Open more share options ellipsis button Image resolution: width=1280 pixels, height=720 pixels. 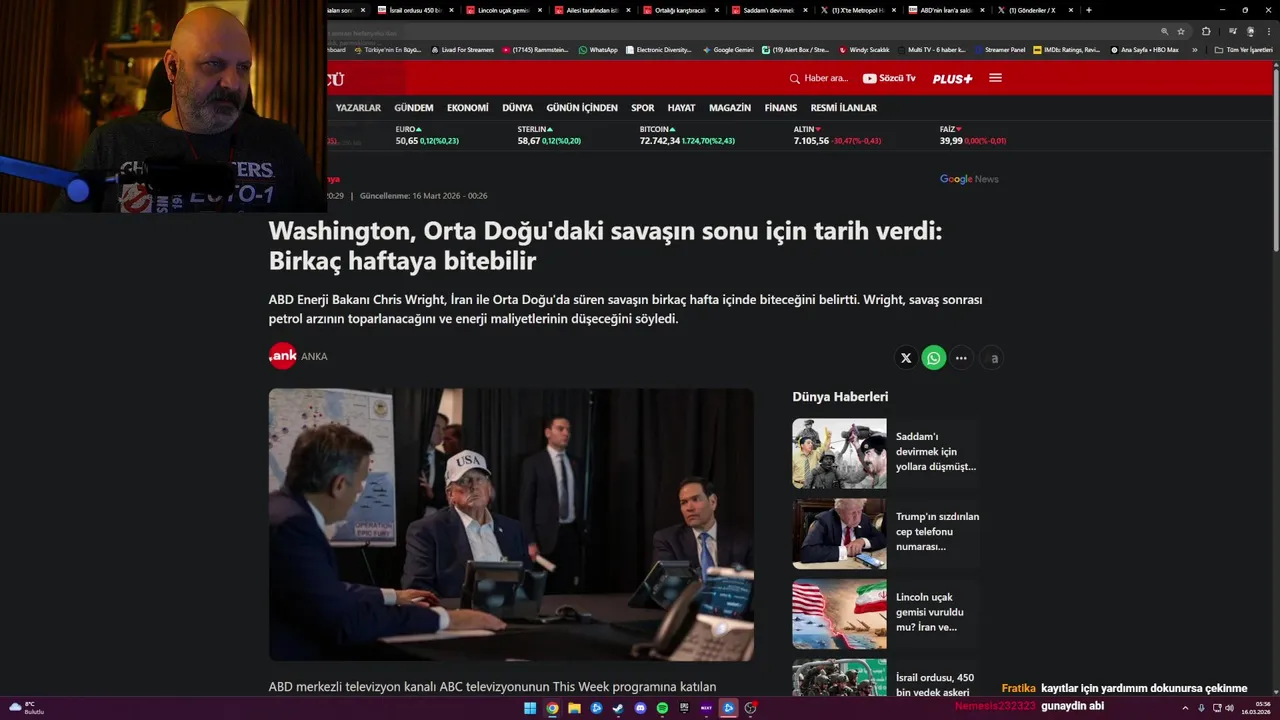[x=961, y=358]
